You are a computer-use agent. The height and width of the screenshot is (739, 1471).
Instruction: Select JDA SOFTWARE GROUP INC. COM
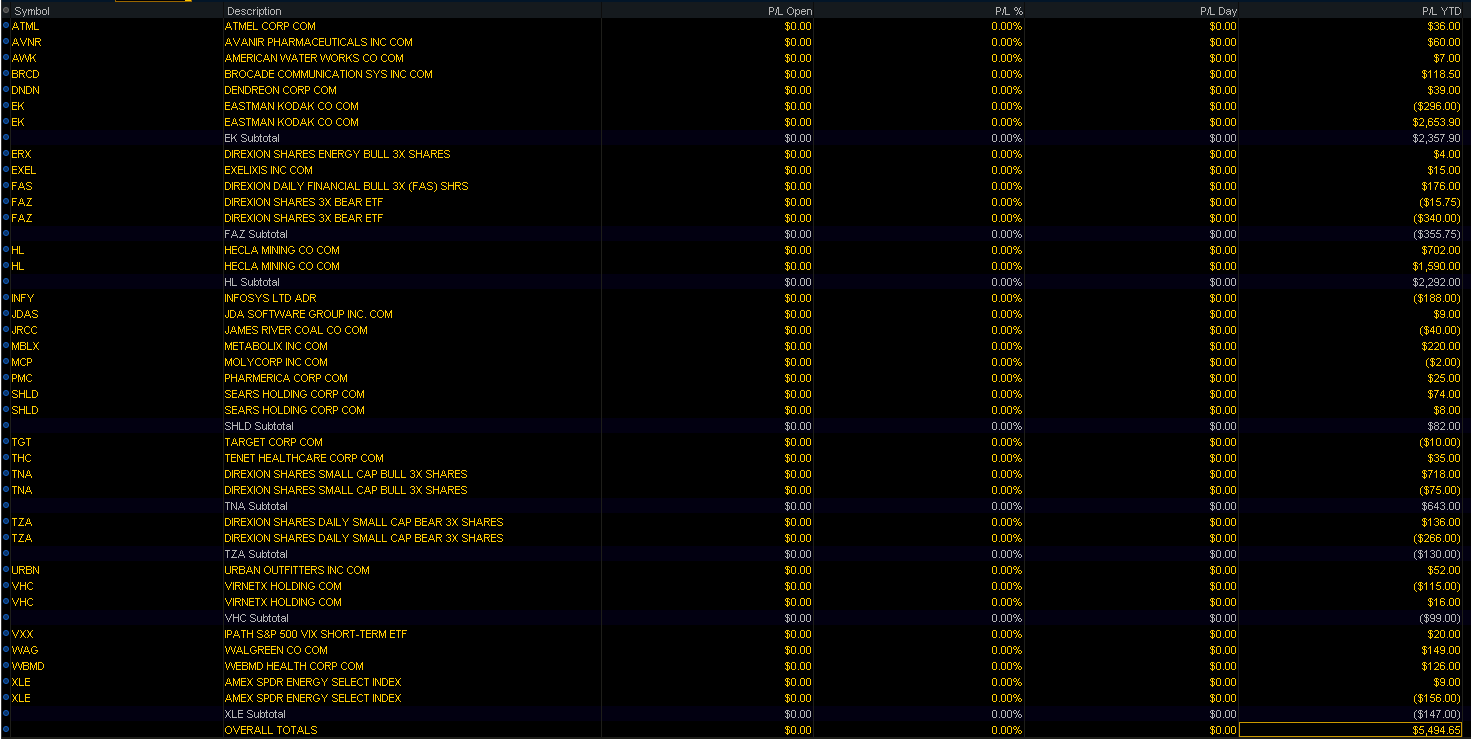[x=308, y=314]
